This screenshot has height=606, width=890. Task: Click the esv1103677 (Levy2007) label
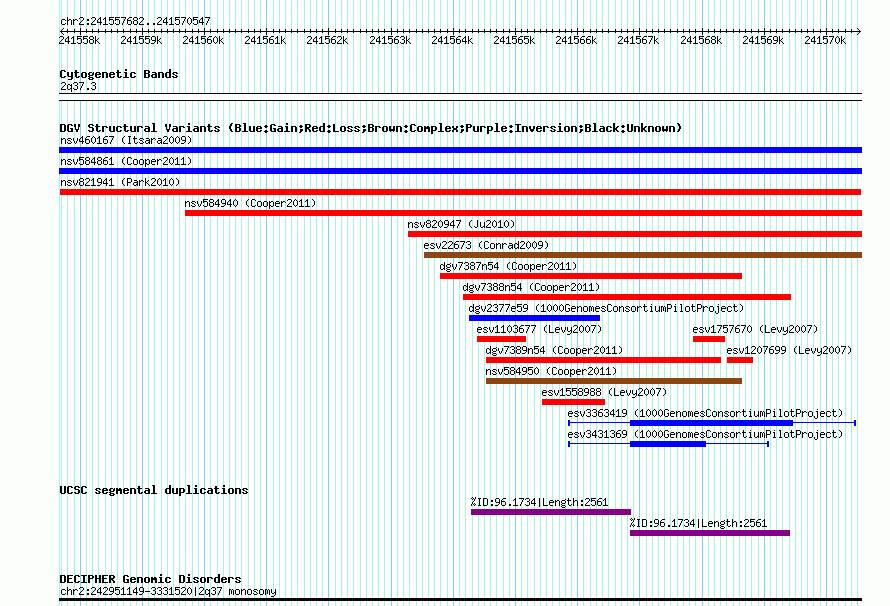pos(539,329)
